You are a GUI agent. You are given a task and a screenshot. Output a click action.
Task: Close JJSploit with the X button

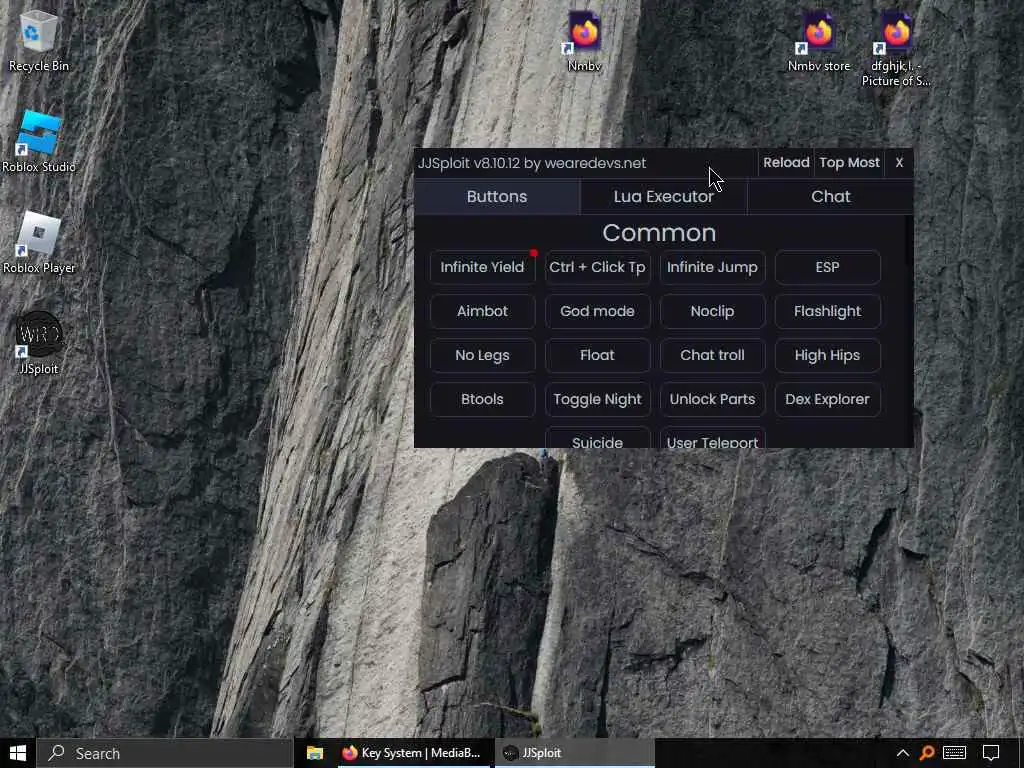click(x=899, y=163)
